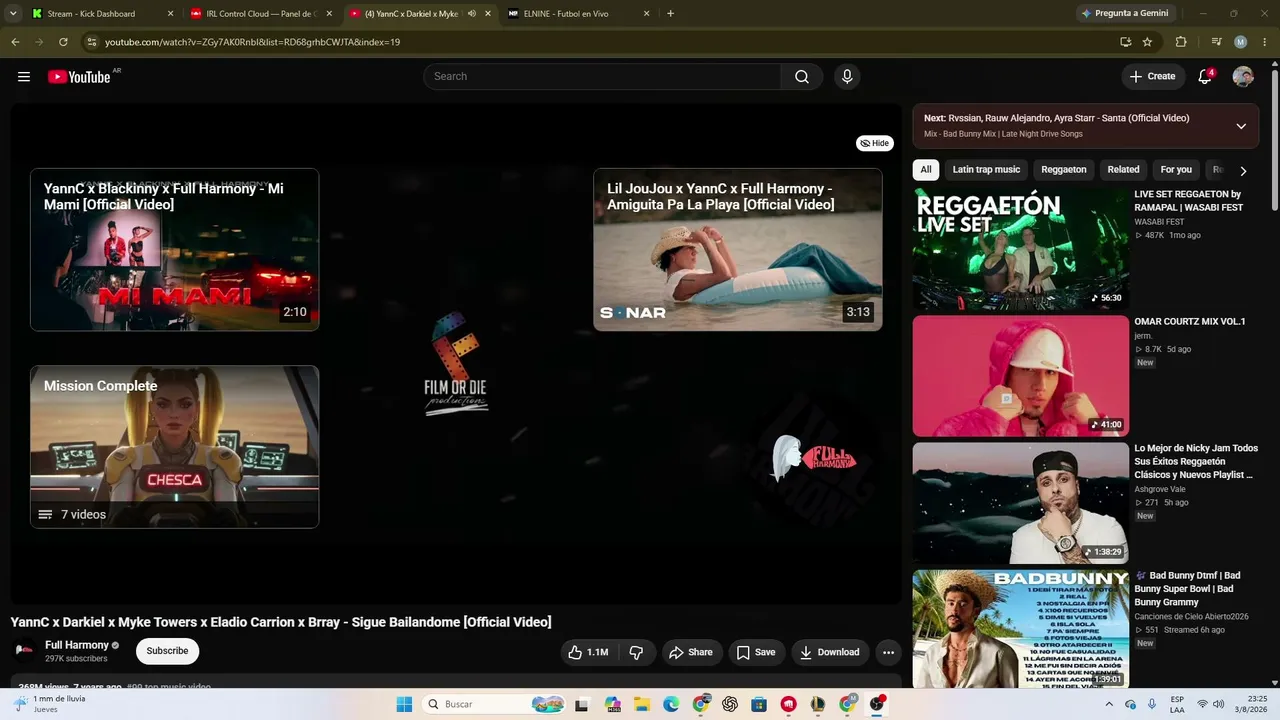
Task: Open OBS Studio from the taskbar
Action: click(x=877, y=704)
